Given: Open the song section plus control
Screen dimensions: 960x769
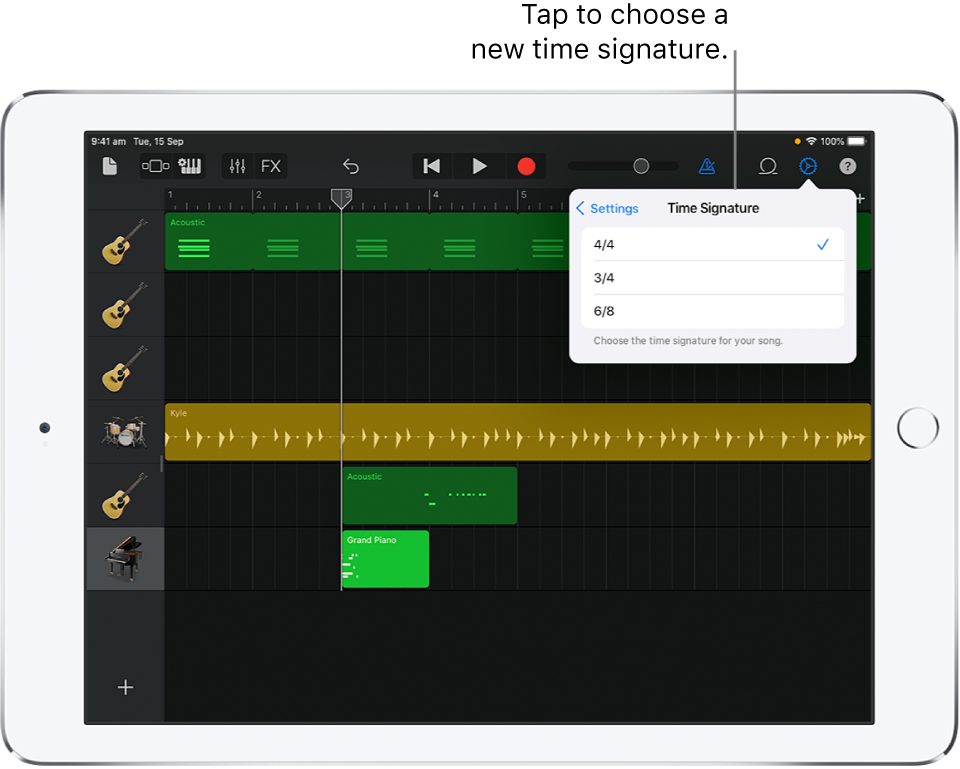Looking at the screenshot, I should click(x=859, y=198).
